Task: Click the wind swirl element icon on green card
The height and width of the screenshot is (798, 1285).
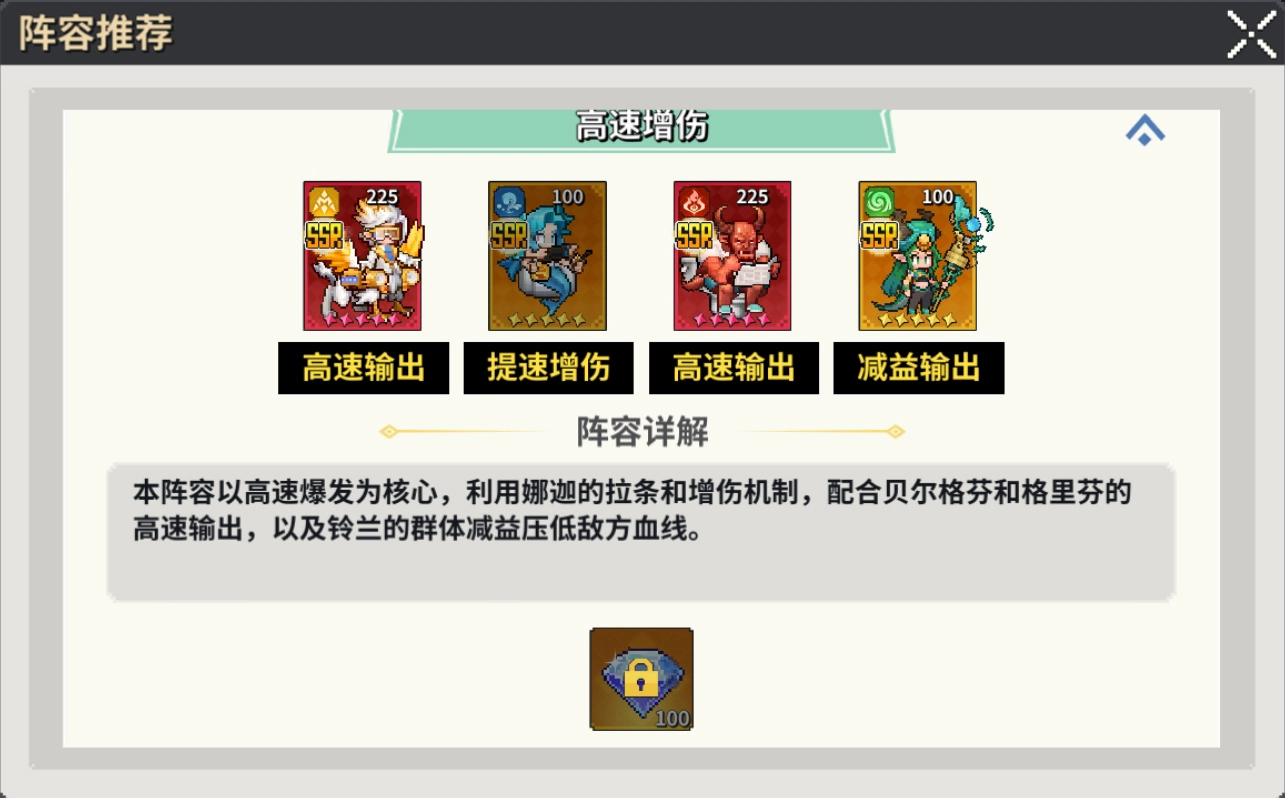Action: point(881,203)
